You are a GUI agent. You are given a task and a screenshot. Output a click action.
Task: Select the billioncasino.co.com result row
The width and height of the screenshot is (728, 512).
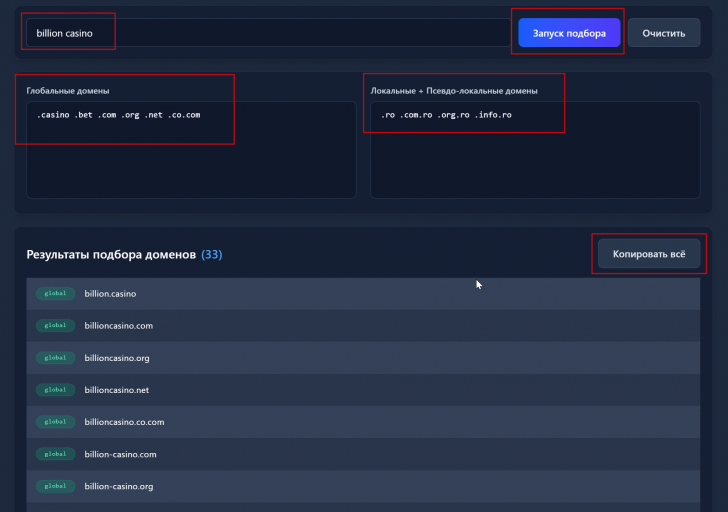pos(363,422)
